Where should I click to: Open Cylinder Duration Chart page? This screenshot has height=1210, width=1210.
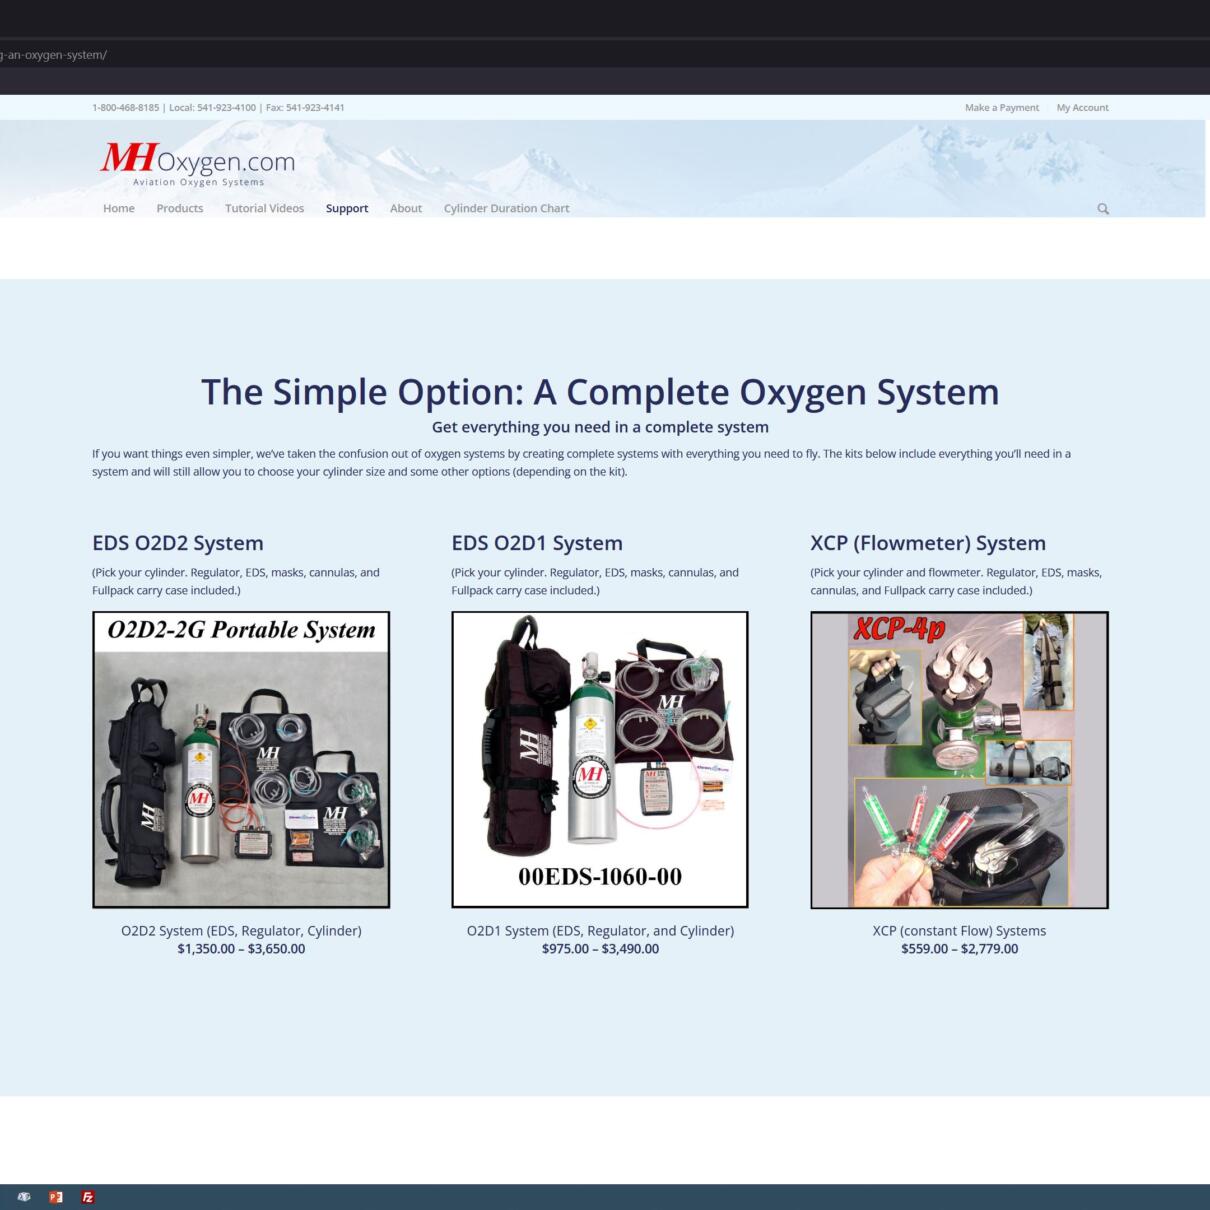click(506, 208)
